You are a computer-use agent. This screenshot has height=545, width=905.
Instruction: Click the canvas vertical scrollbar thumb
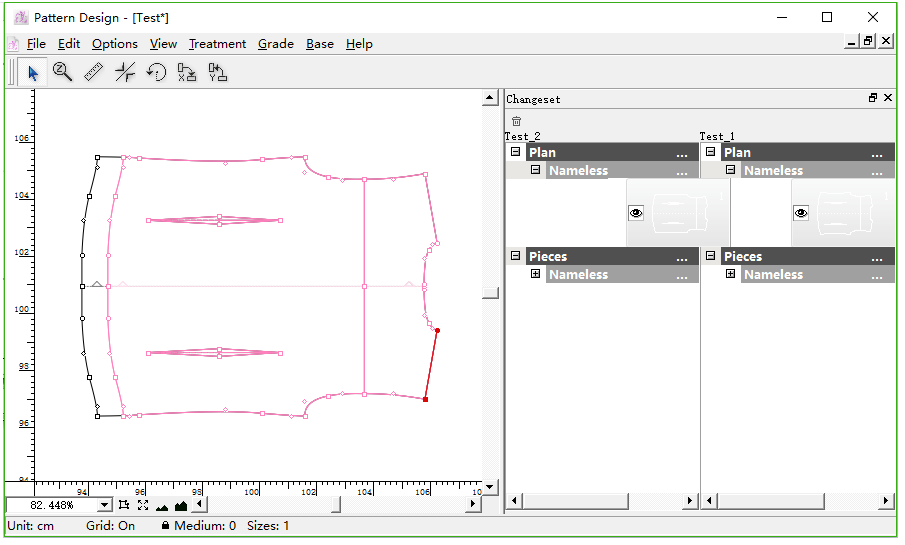point(490,293)
